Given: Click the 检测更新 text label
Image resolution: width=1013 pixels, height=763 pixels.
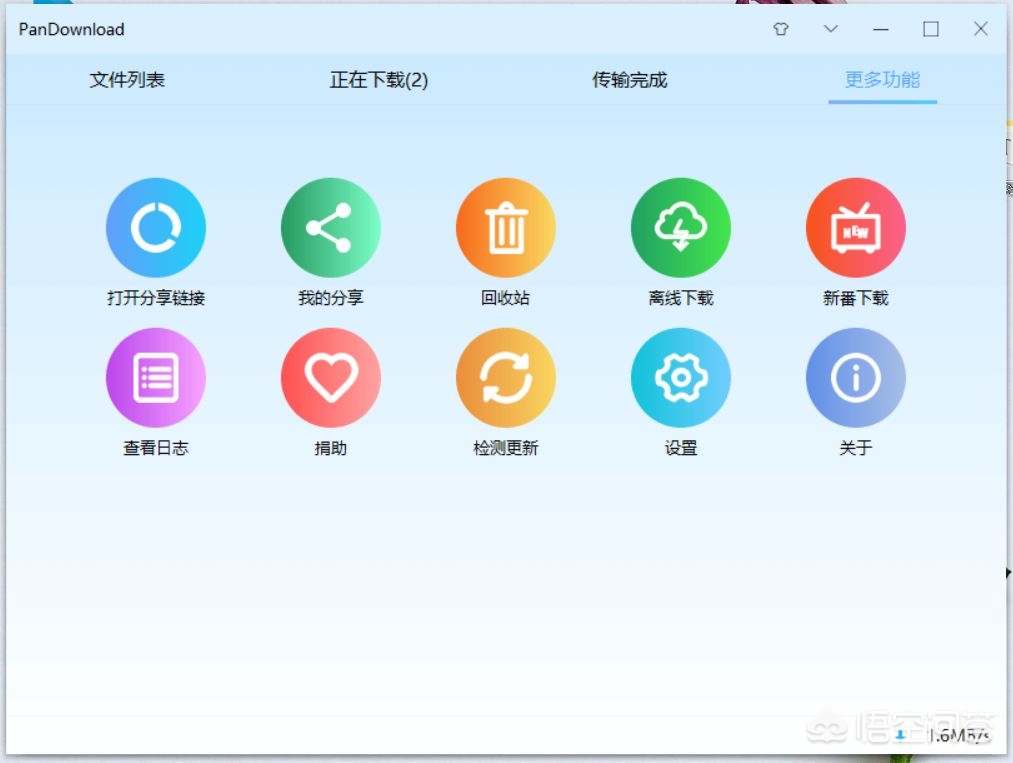Looking at the screenshot, I should click(x=506, y=448).
